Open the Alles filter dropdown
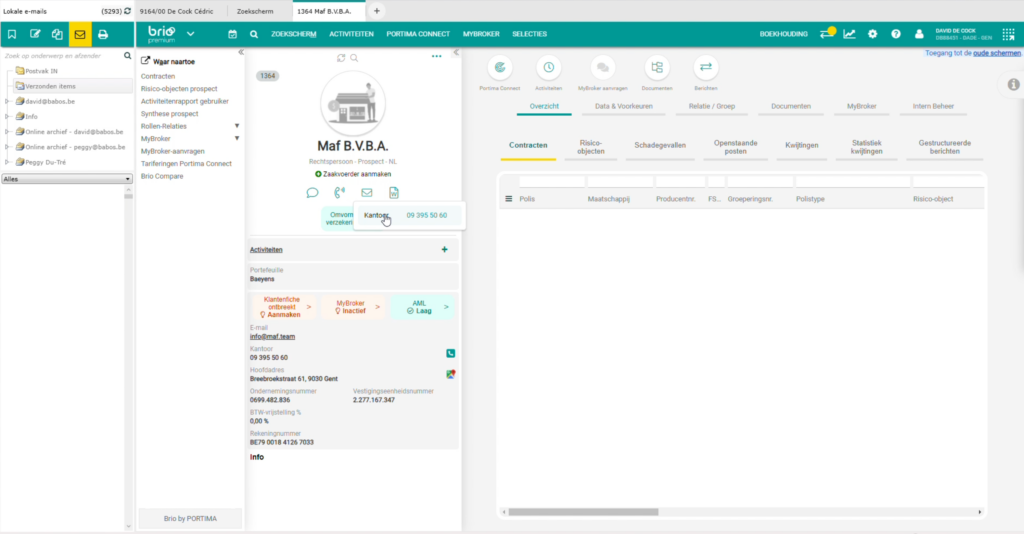This screenshot has height=534, width=1024. click(x=67, y=179)
